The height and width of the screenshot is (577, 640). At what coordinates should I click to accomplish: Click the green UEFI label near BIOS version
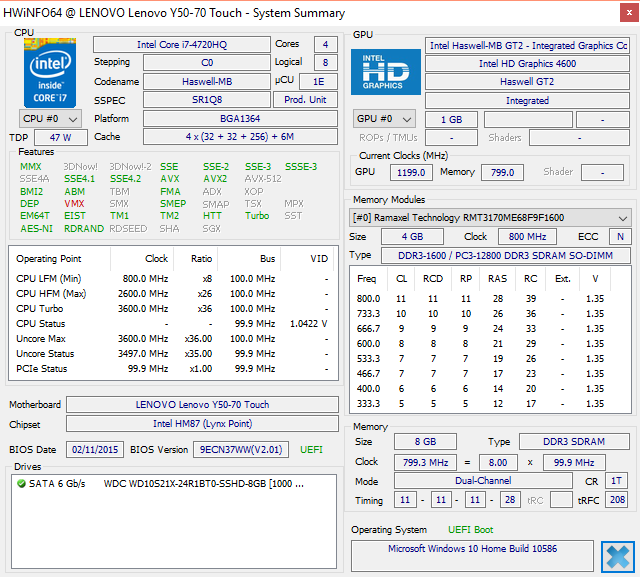tap(311, 450)
